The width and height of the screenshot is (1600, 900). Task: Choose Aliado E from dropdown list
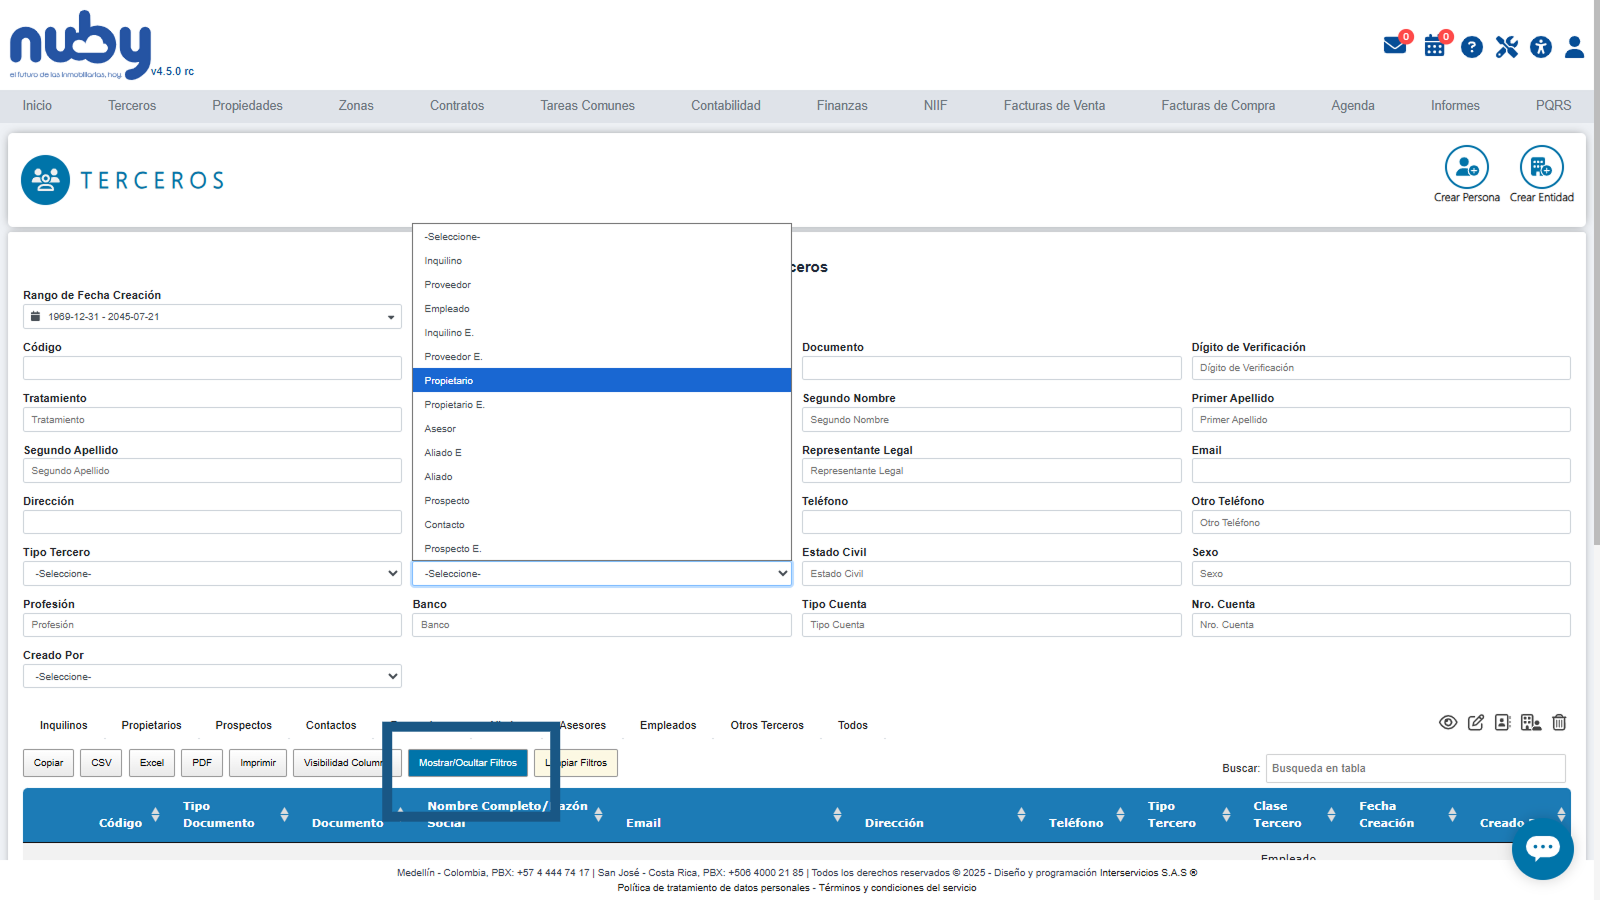pos(602,453)
